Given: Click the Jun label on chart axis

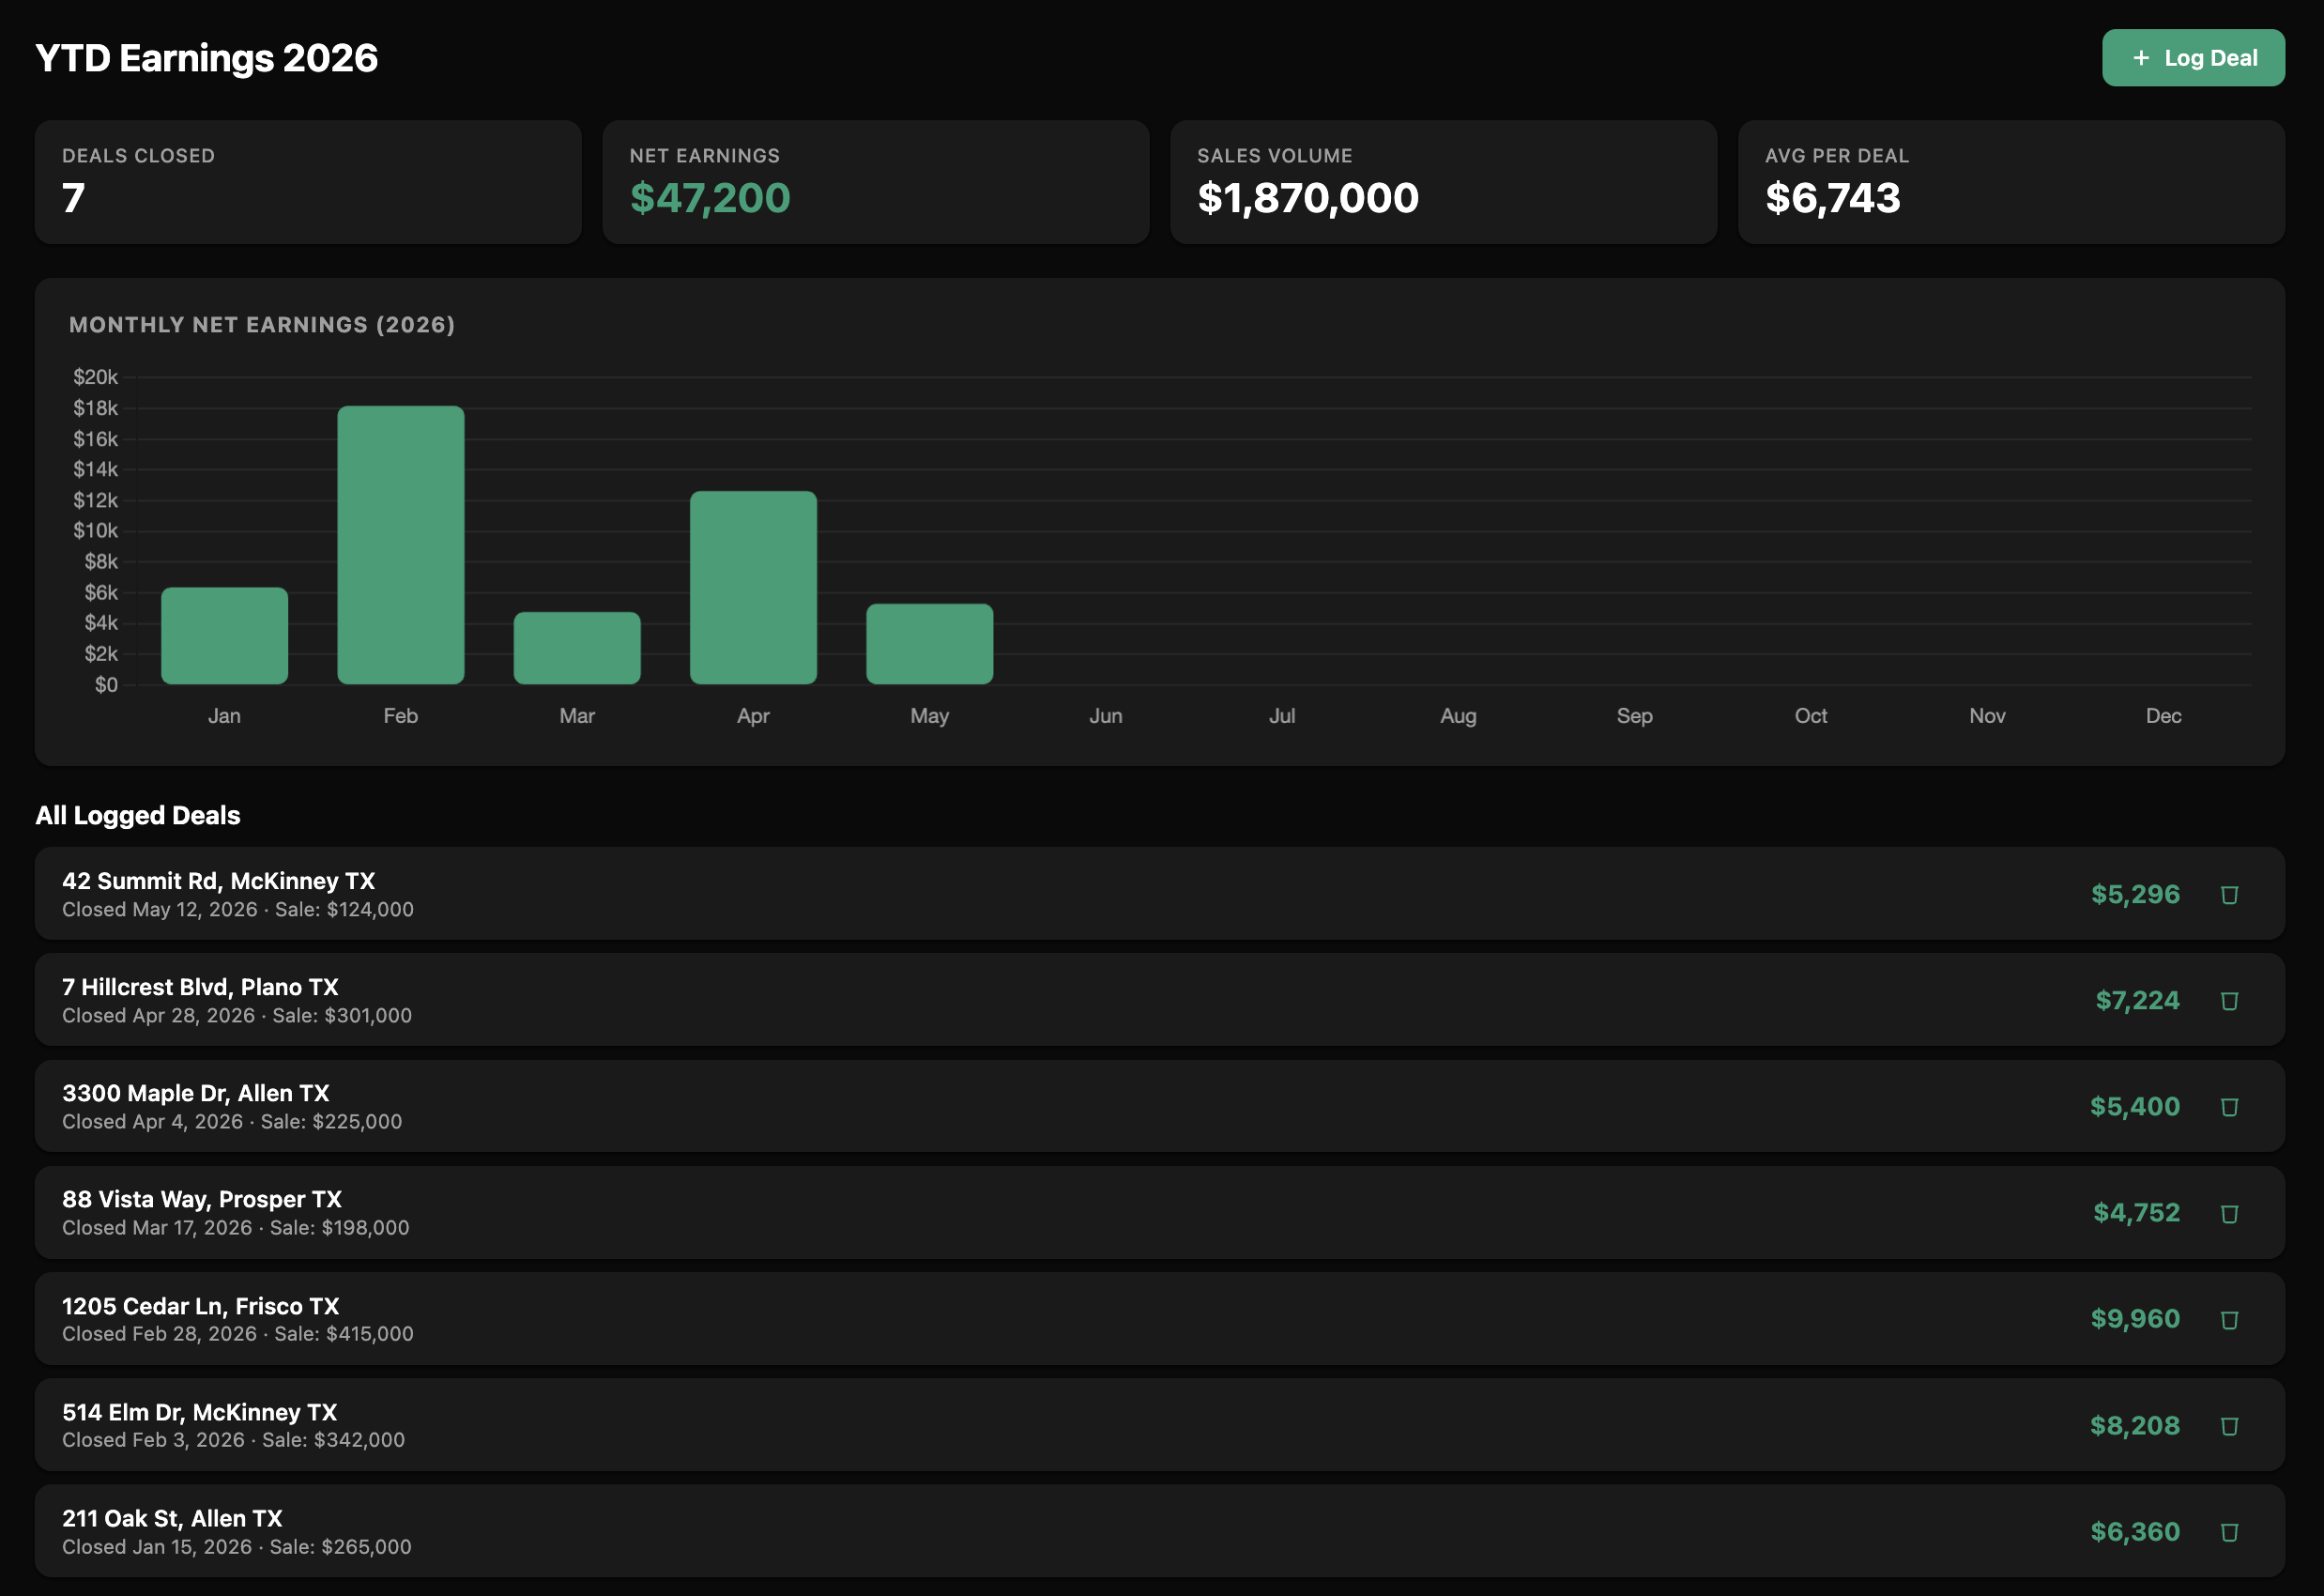Looking at the screenshot, I should (x=1106, y=716).
